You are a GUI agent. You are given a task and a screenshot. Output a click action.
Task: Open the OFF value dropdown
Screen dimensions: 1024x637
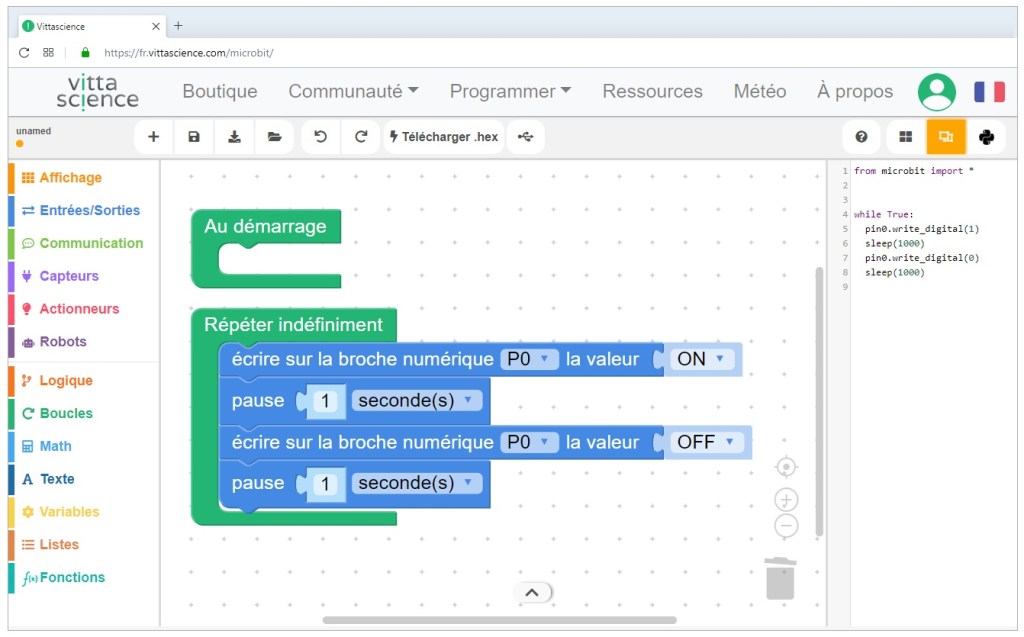coord(730,442)
